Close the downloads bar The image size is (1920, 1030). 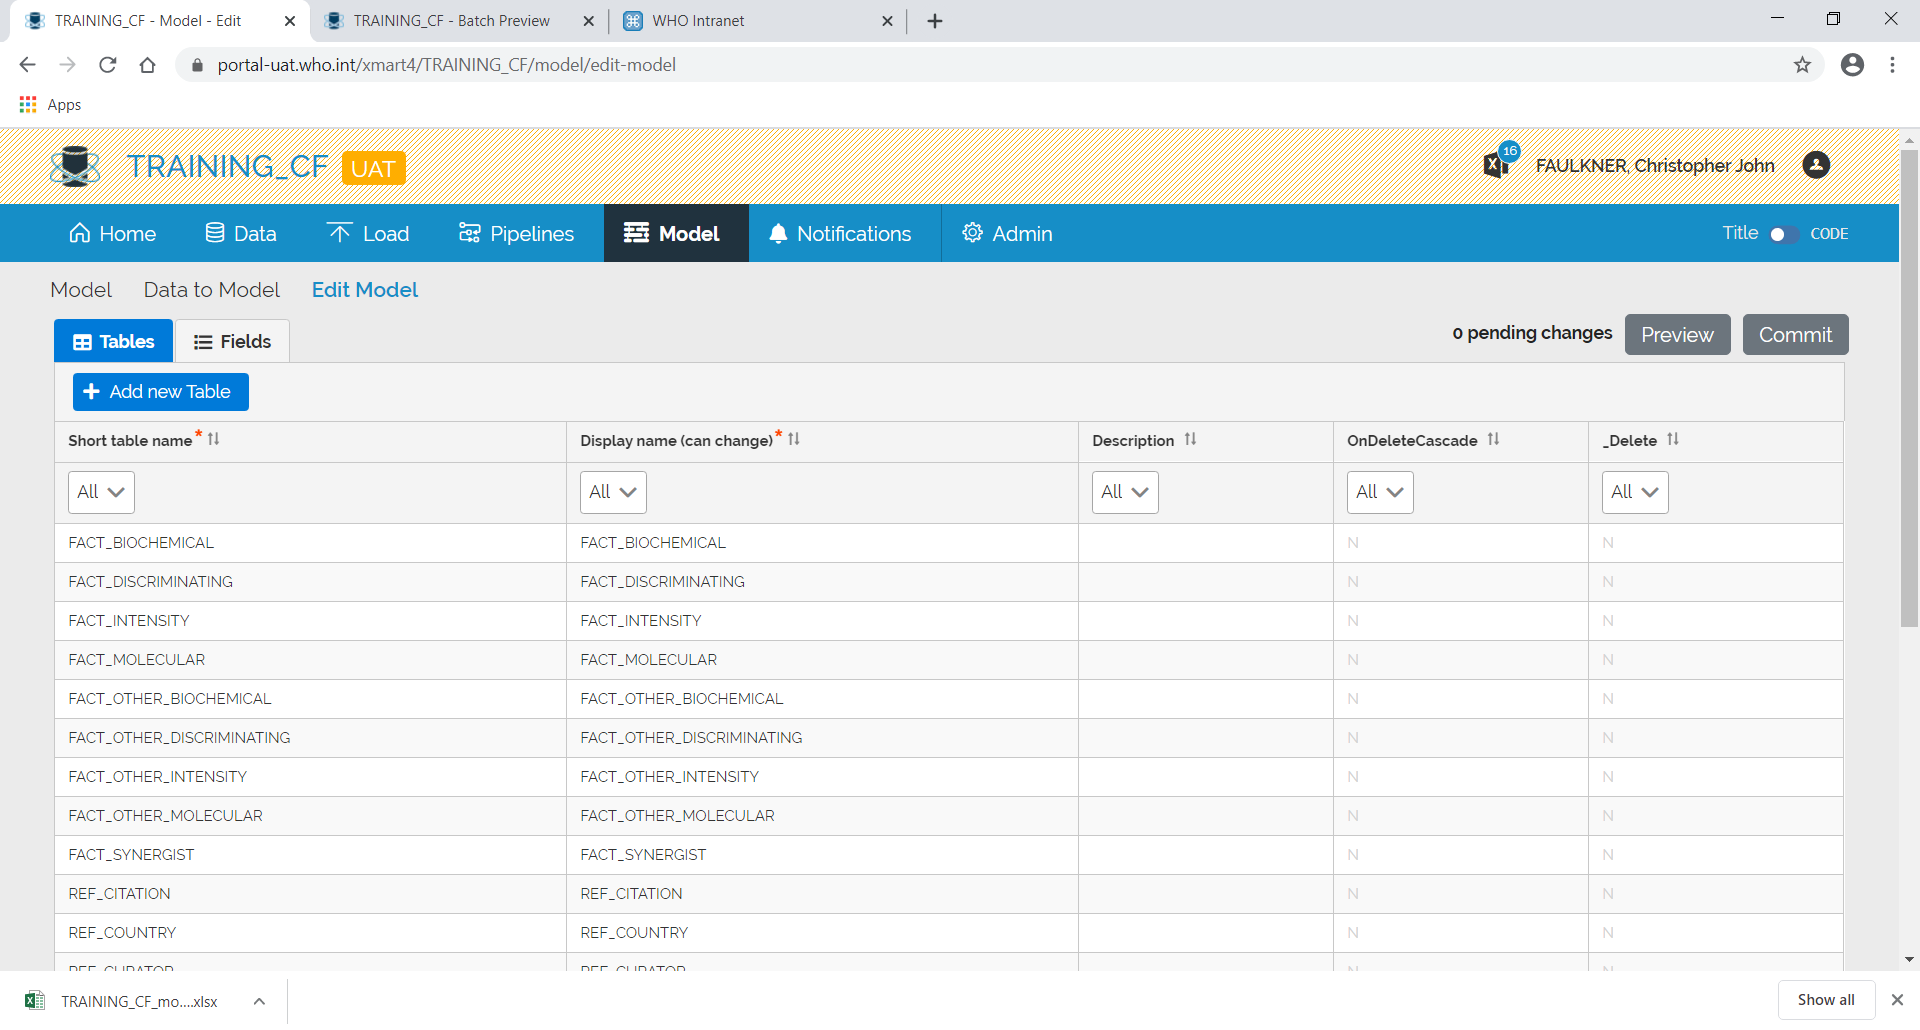coord(1897,1000)
